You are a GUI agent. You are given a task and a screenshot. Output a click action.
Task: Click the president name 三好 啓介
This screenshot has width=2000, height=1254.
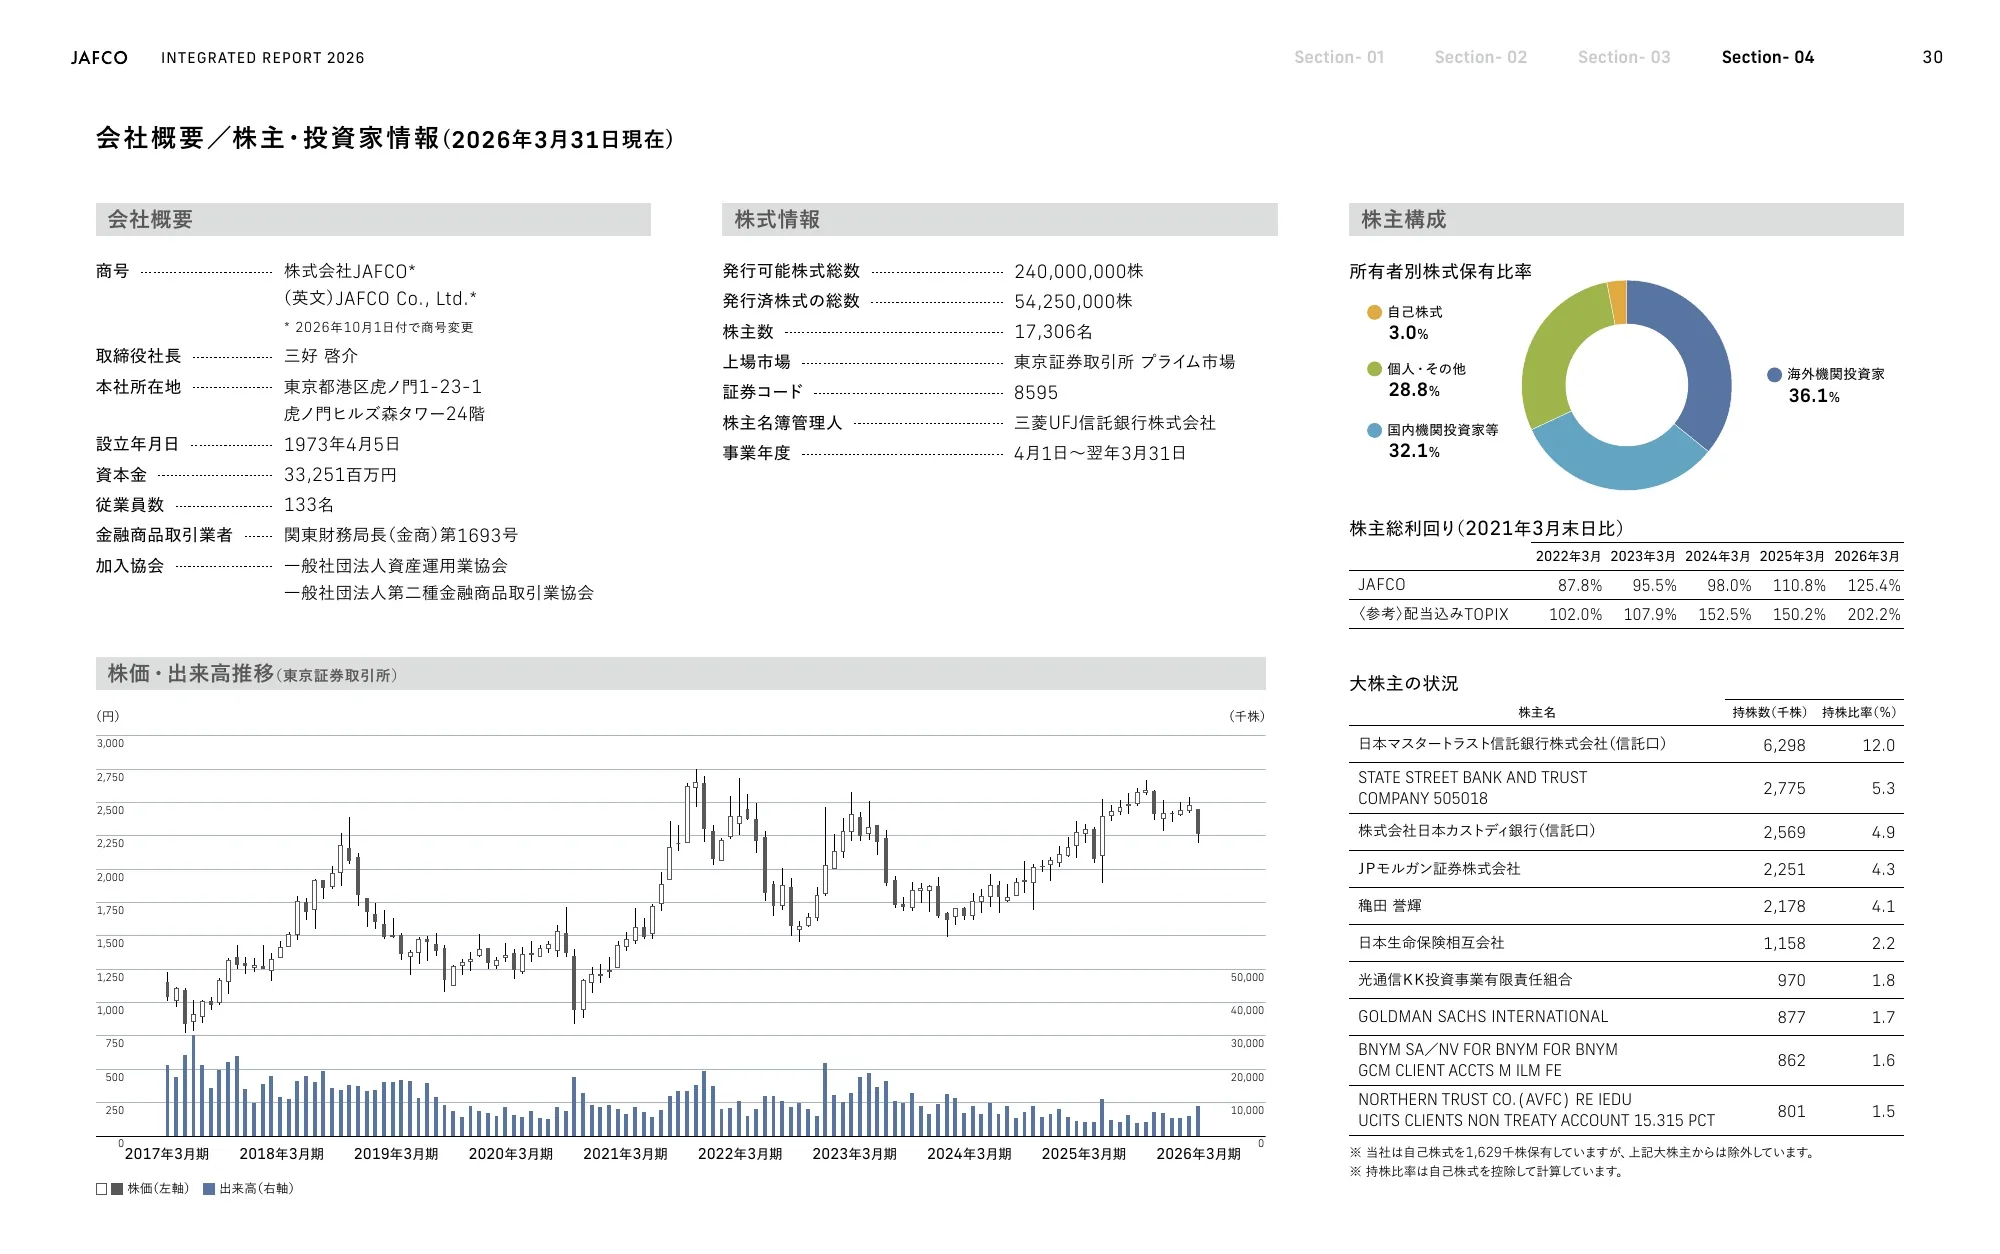[320, 356]
